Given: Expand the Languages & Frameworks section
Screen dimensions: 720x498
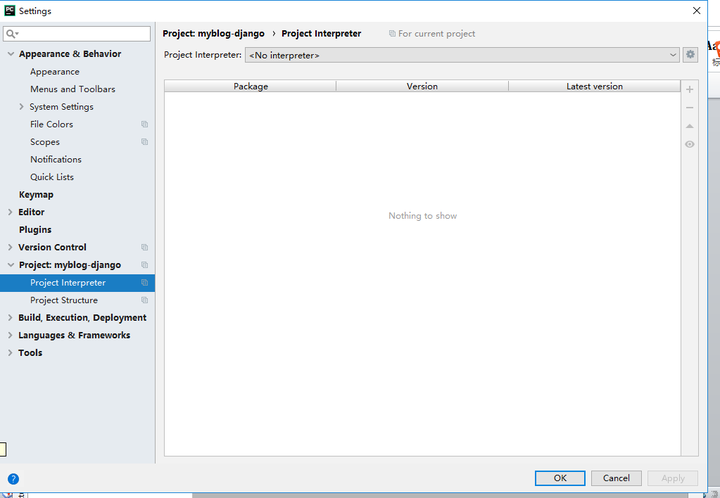Looking at the screenshot, I should (x=10, y=335).
